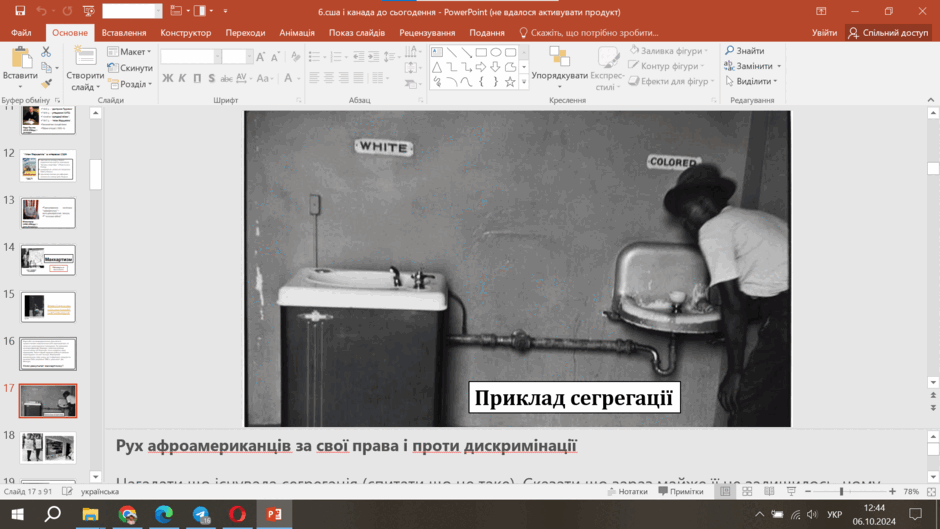Image resolution: width=940 pixels, height=529 pixels.
Task: Start Slide Show icon in status bar
Action: click(x=791, y=491)
